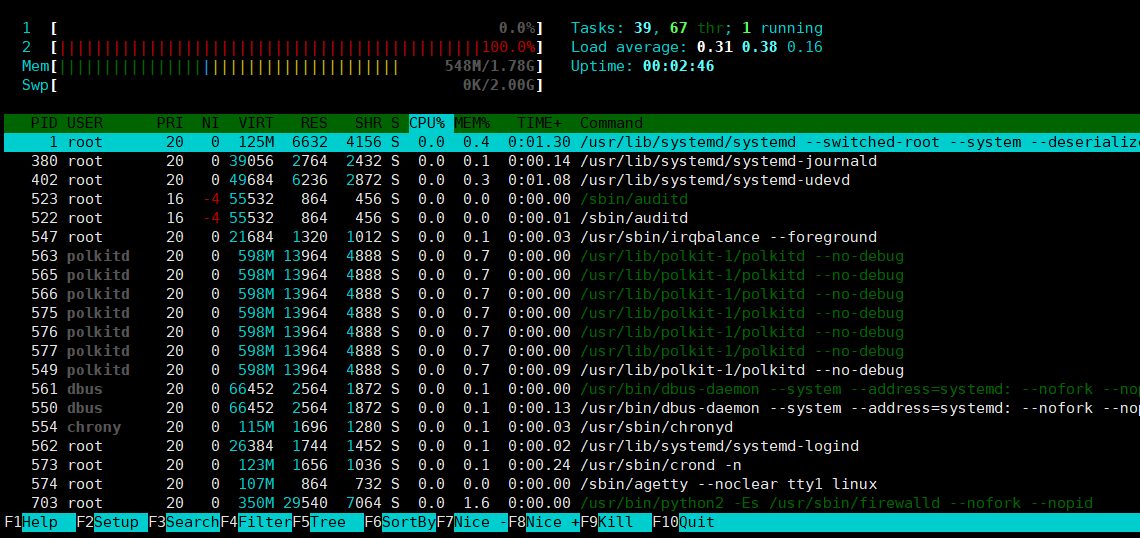Select the agetty tty1 process row
Viewport: 1140px width, 538px height.
click(x=572, y=483)
